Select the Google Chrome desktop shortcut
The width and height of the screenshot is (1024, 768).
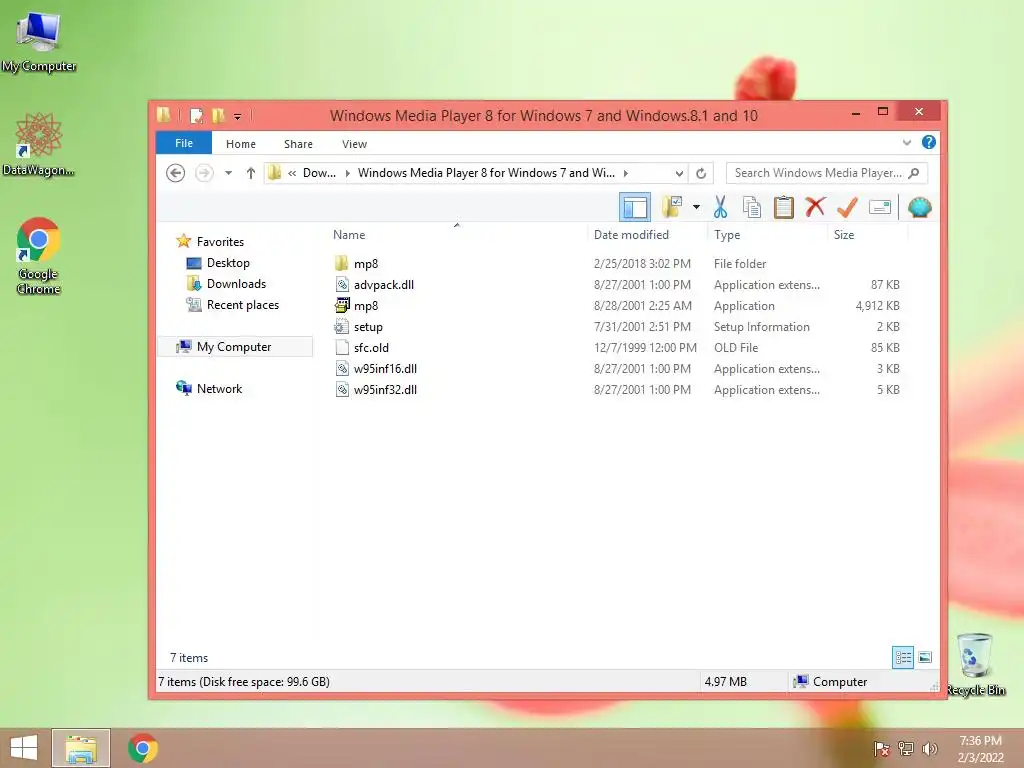[39, 256]
